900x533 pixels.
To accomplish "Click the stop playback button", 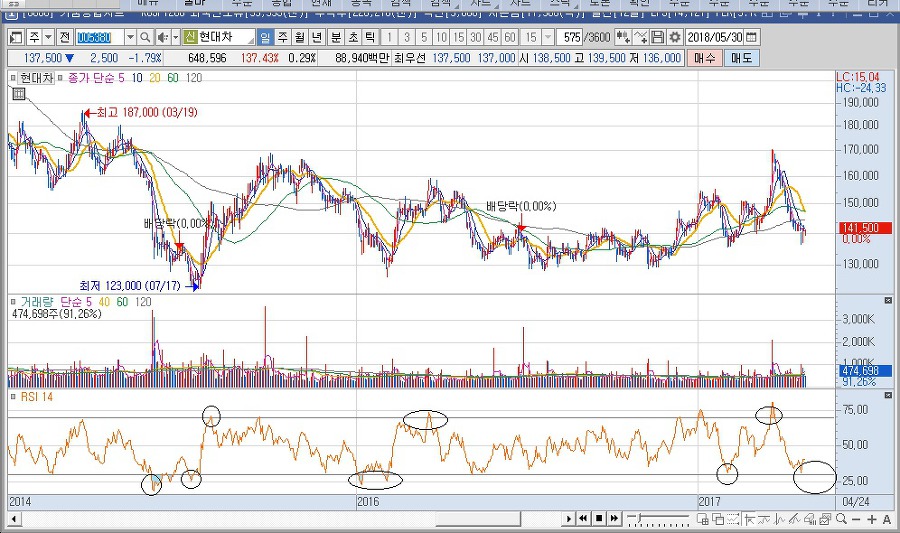I will coord(599,518).
